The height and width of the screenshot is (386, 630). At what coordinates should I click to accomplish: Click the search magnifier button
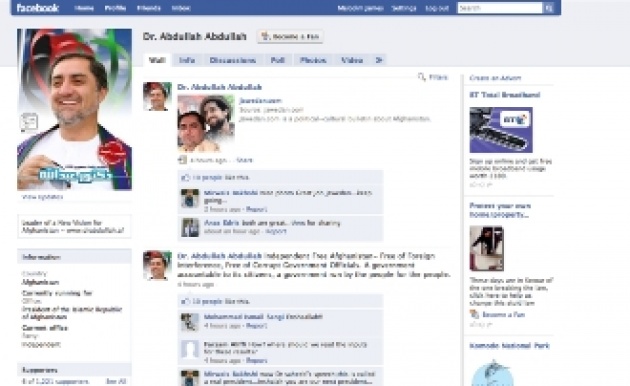coord(549,8)
